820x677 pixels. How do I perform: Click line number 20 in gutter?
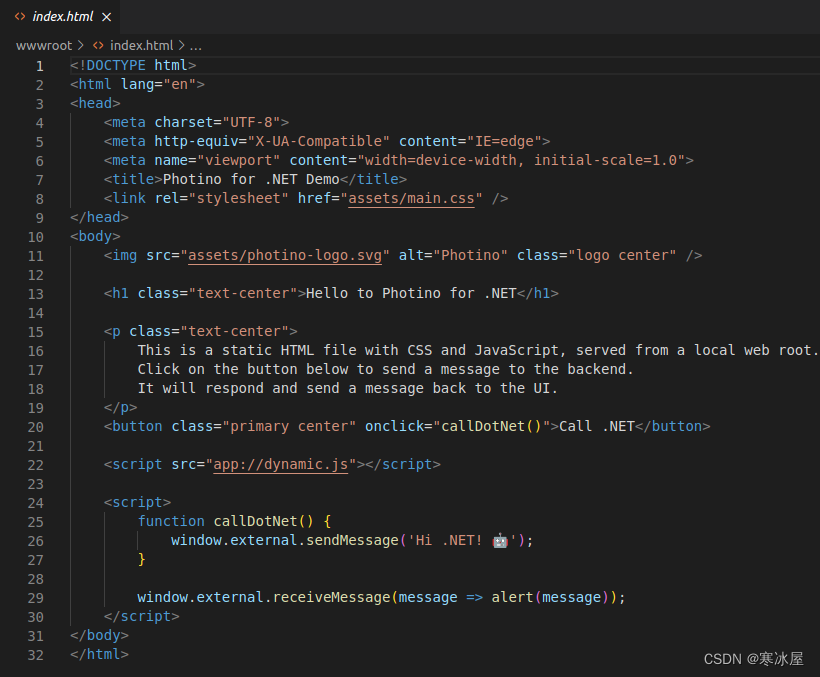(x=36, y=428)
